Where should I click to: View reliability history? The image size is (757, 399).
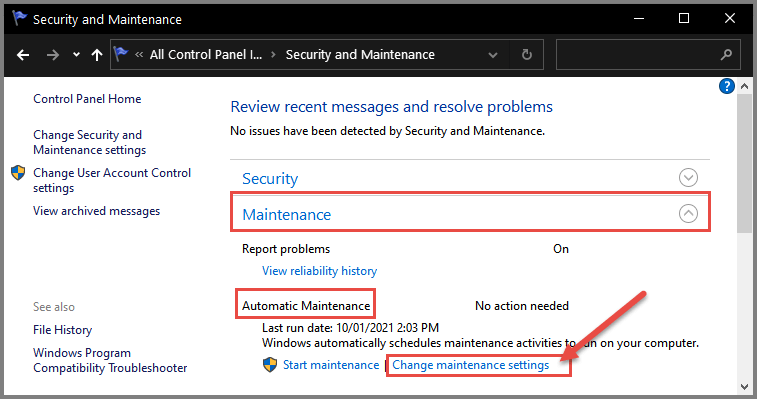(x=319, y=271)
